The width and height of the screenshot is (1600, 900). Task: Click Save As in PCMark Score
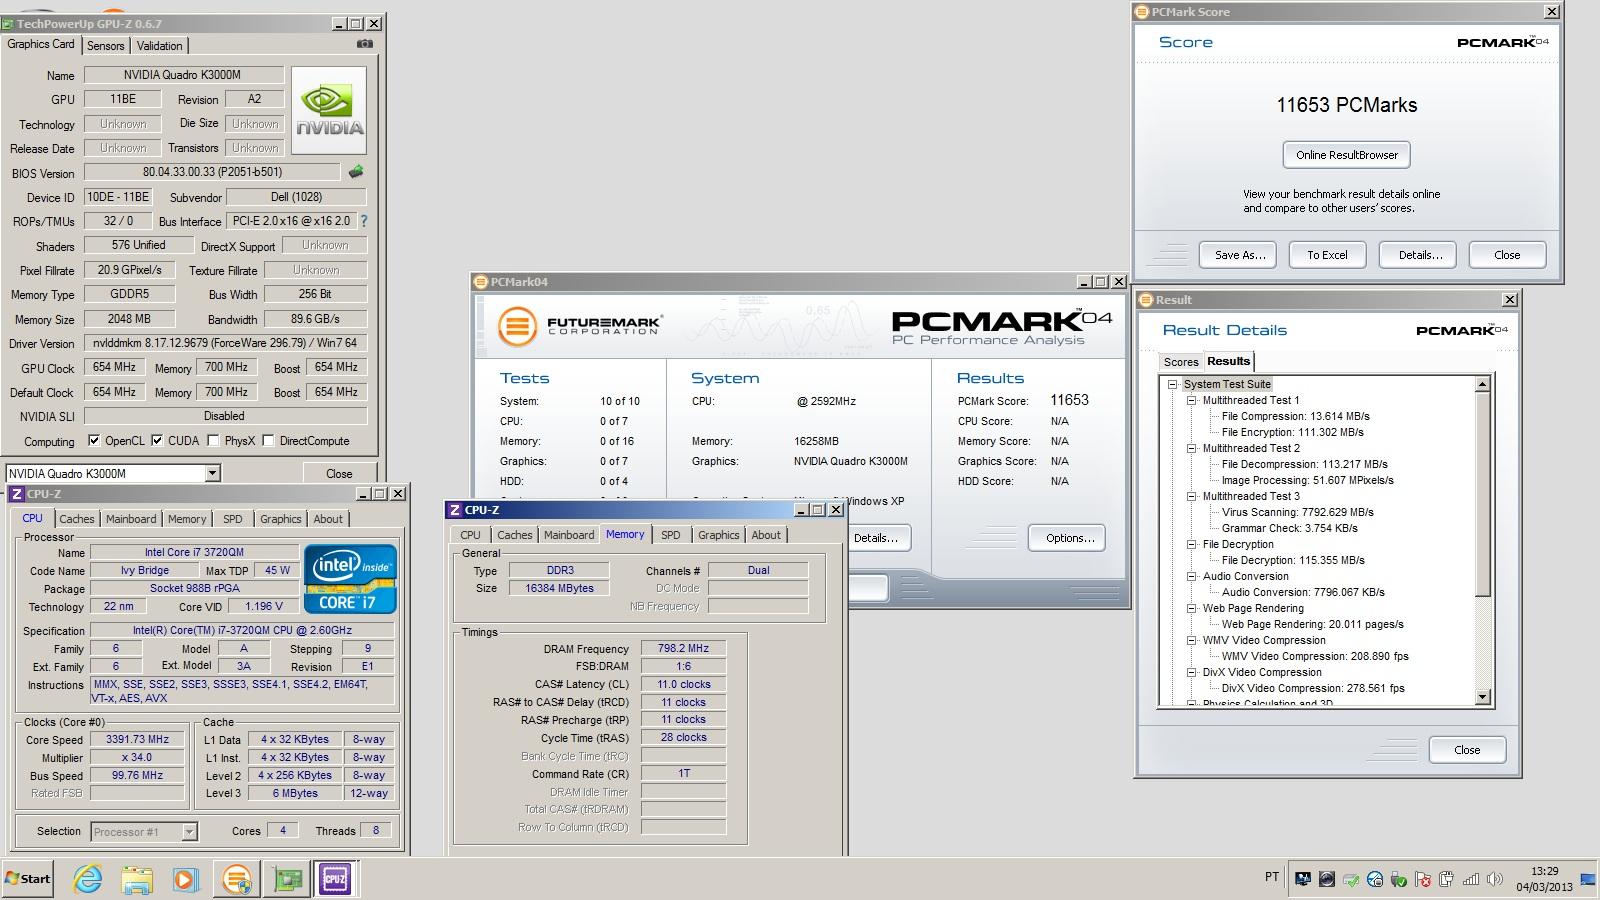click(1240, 255)
